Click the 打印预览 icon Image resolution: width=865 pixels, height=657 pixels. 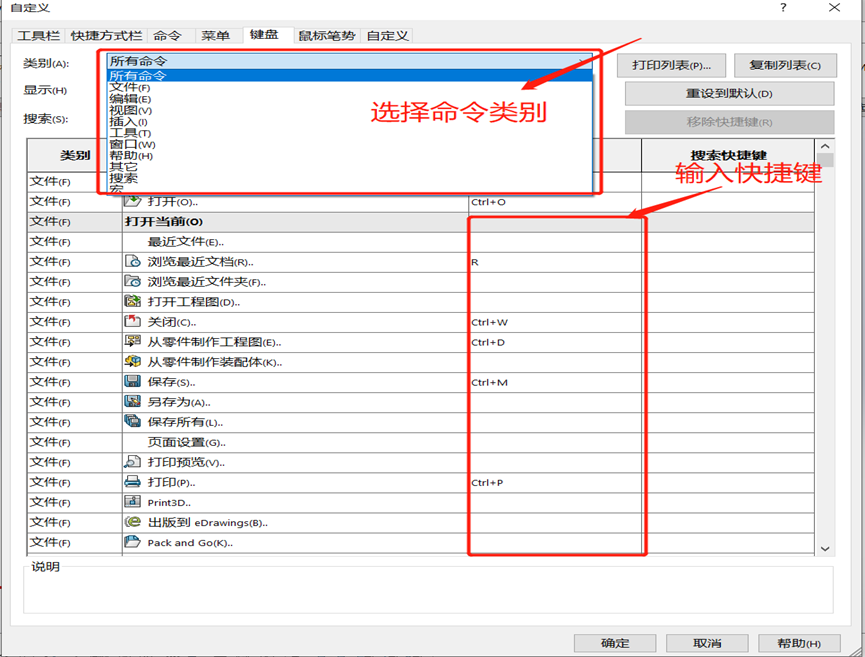132,462
